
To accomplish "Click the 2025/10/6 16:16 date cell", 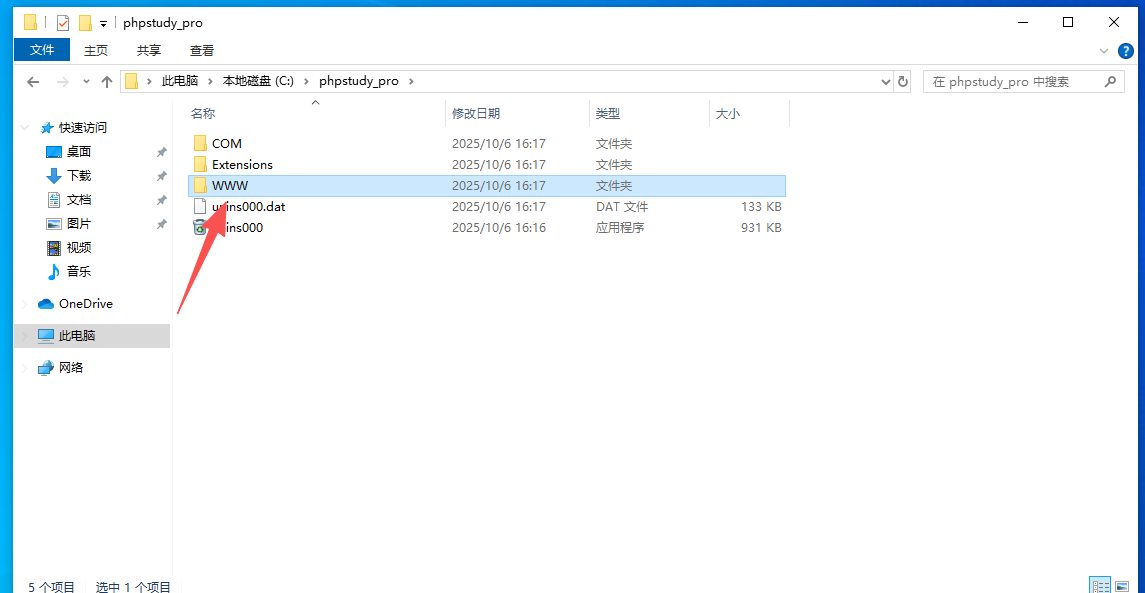I will 499,228.
